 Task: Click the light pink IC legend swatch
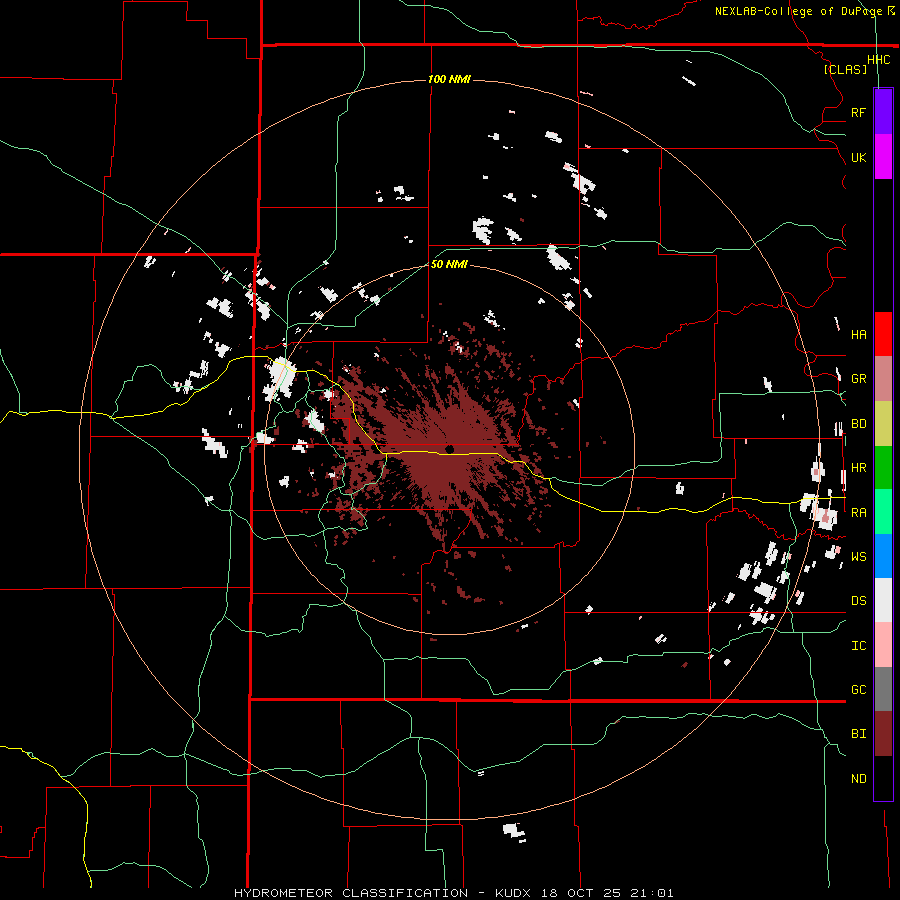883,645
